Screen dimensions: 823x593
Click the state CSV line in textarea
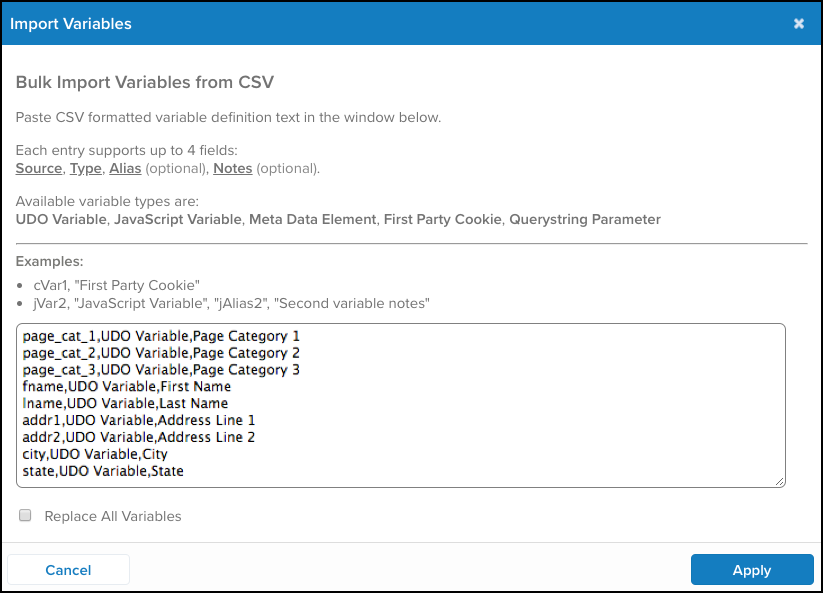click(x=102, y=471)
